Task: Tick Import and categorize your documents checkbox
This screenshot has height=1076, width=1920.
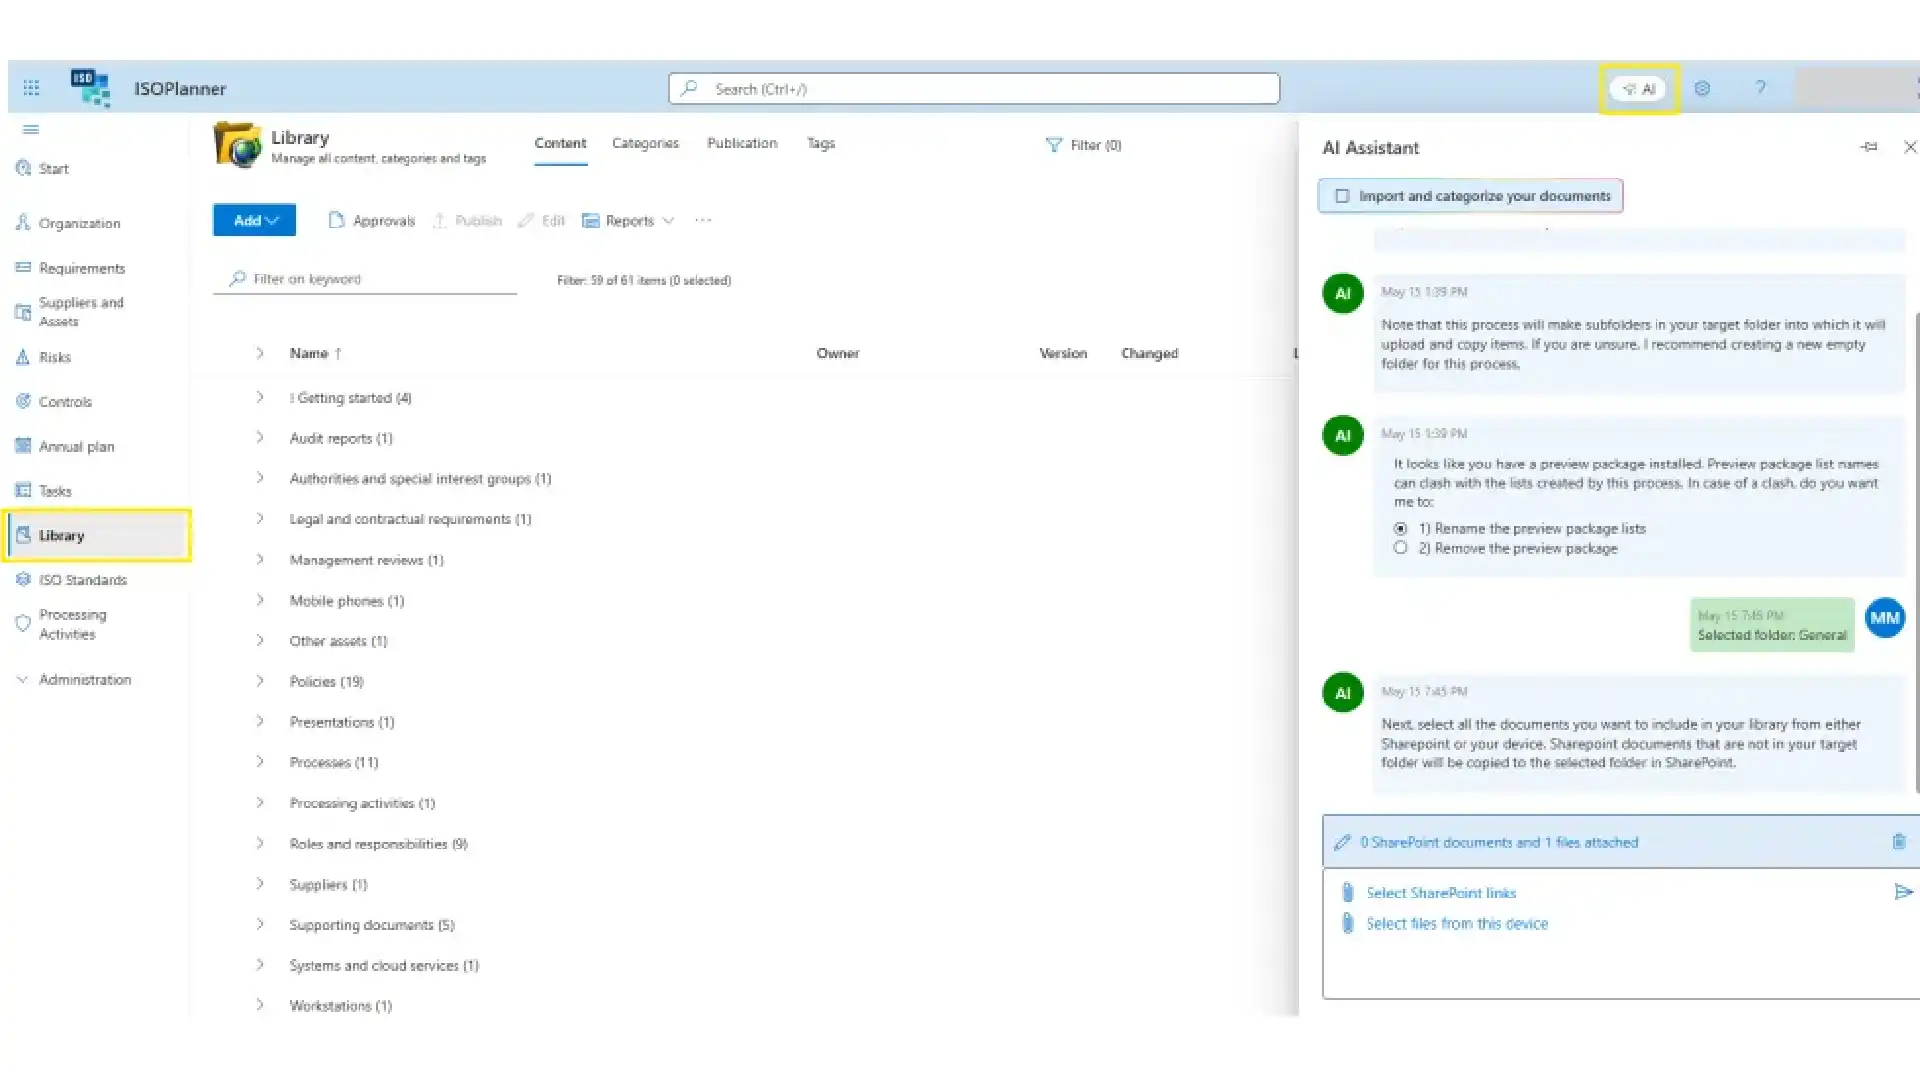Action: point(1342,196)
